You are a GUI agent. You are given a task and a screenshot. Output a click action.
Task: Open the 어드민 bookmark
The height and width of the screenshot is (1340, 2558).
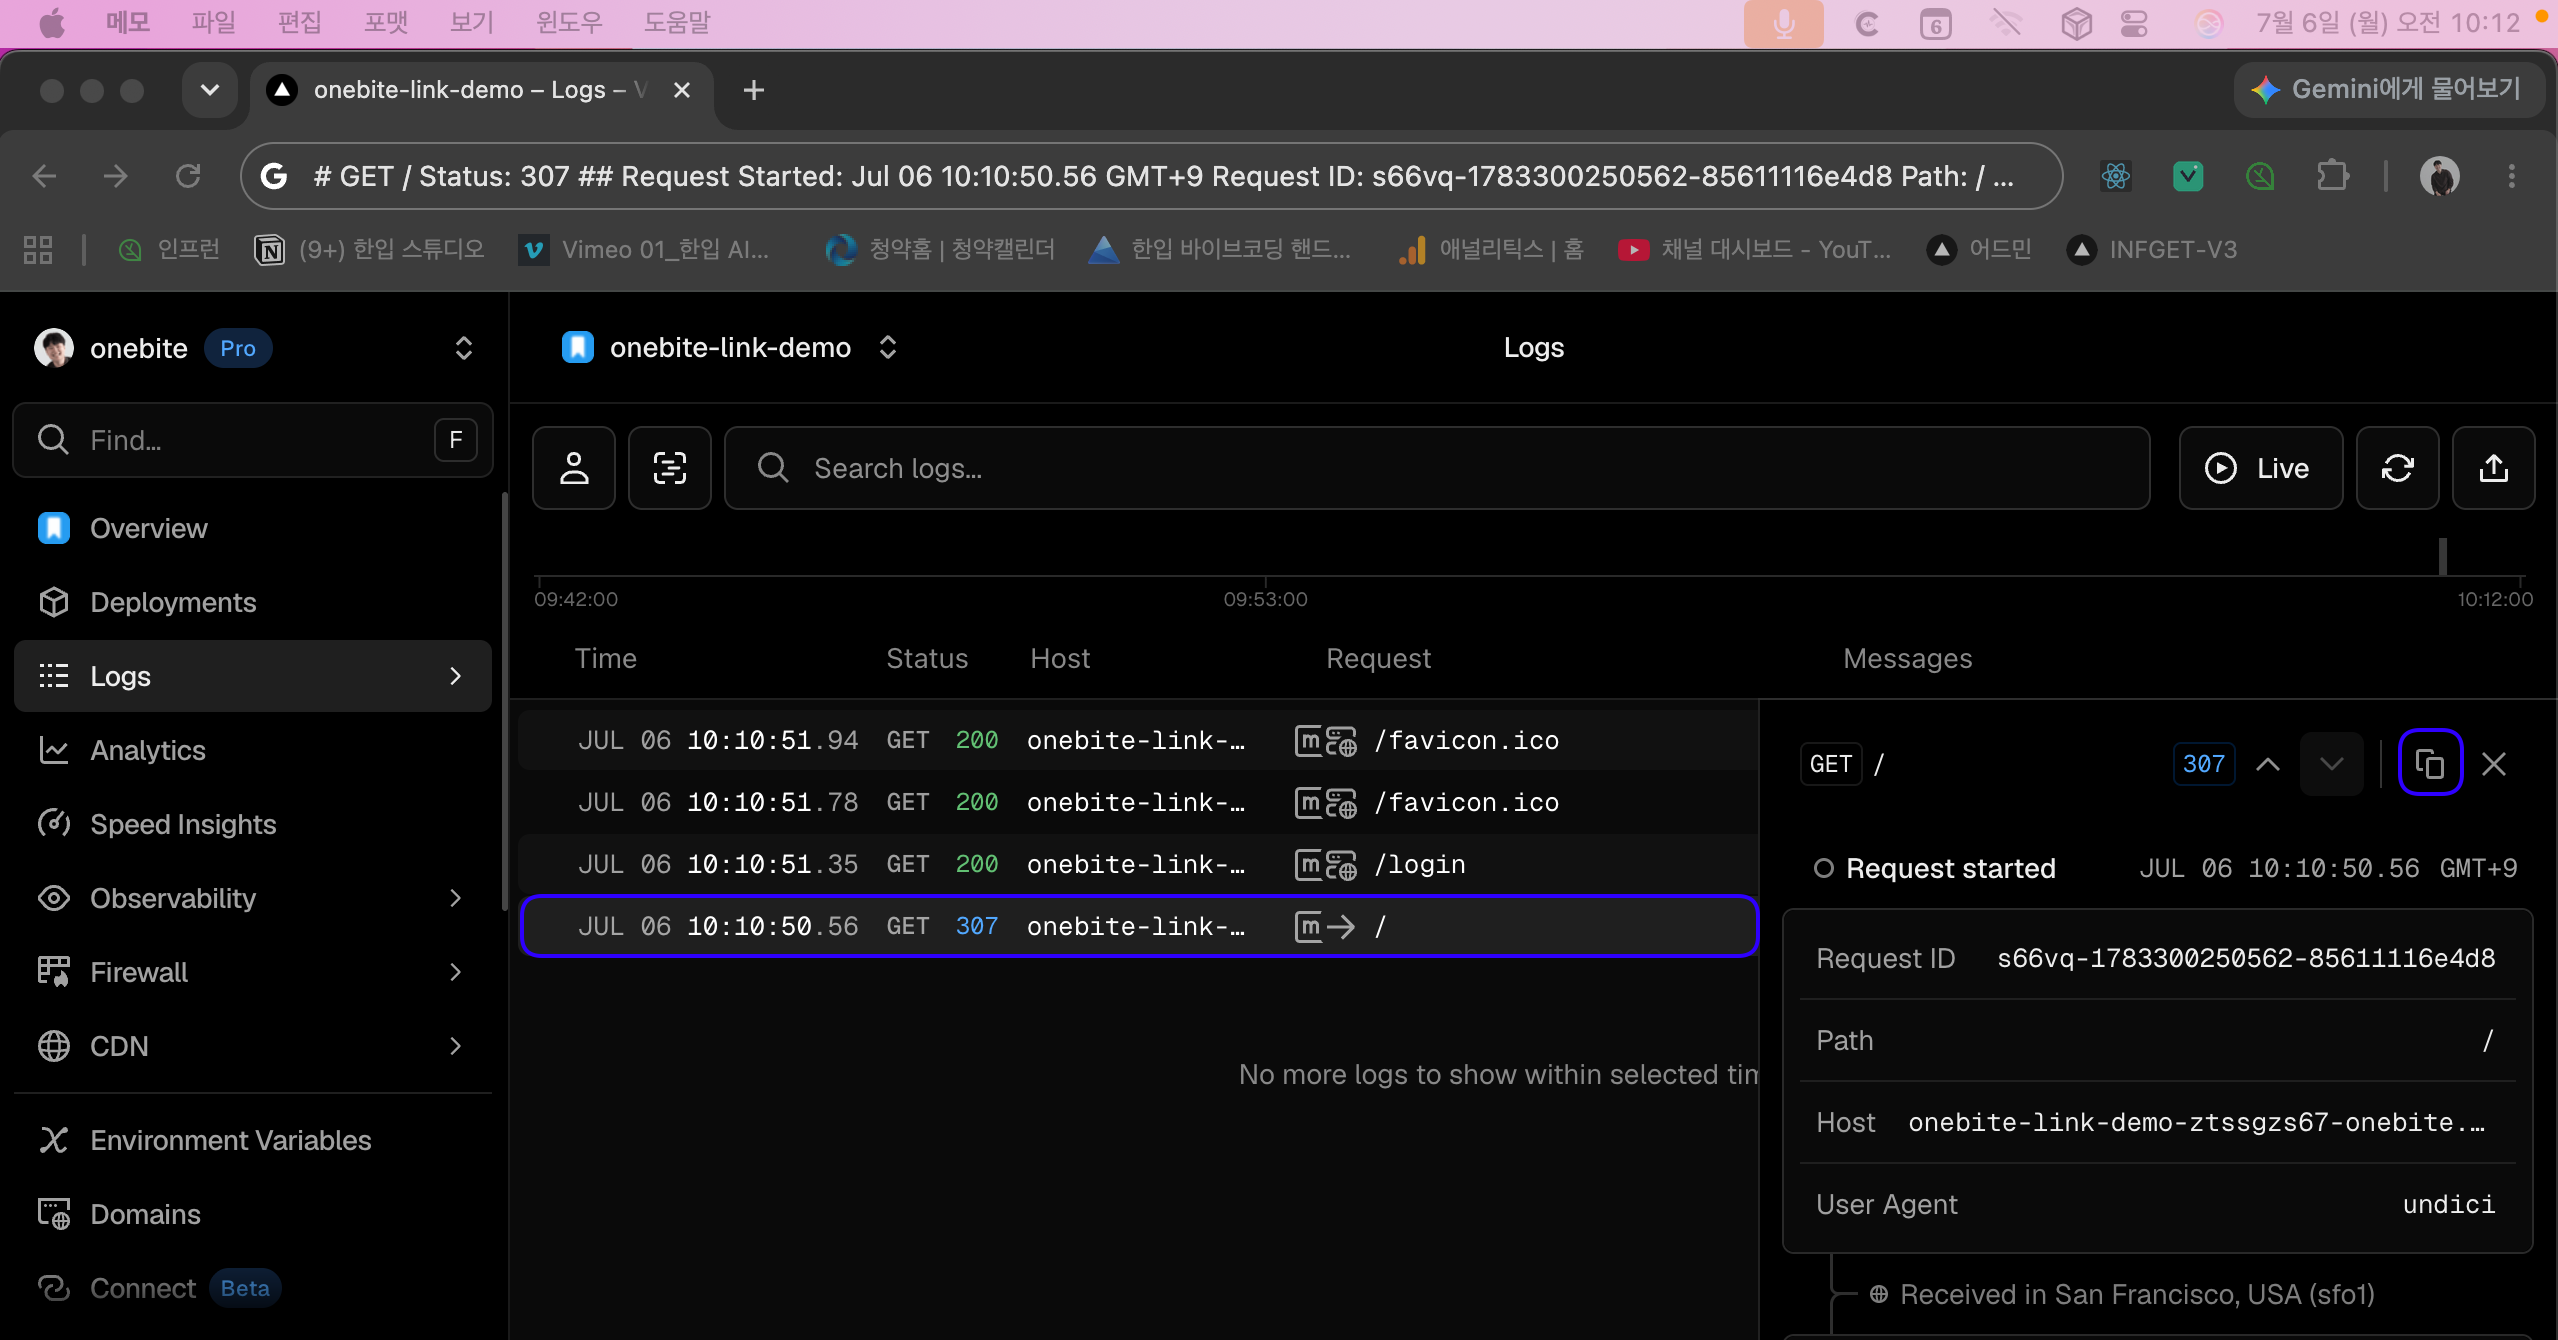coord(1980,249)
